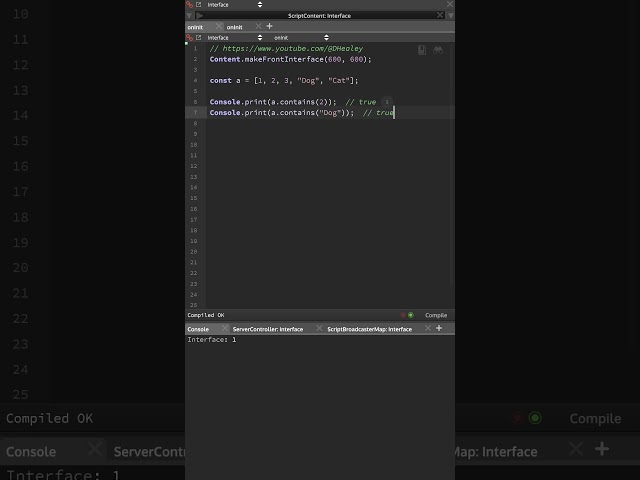The image size is (640, 480).
Task: Click the green status indicator near Compile
Action: tap(411, 315)
